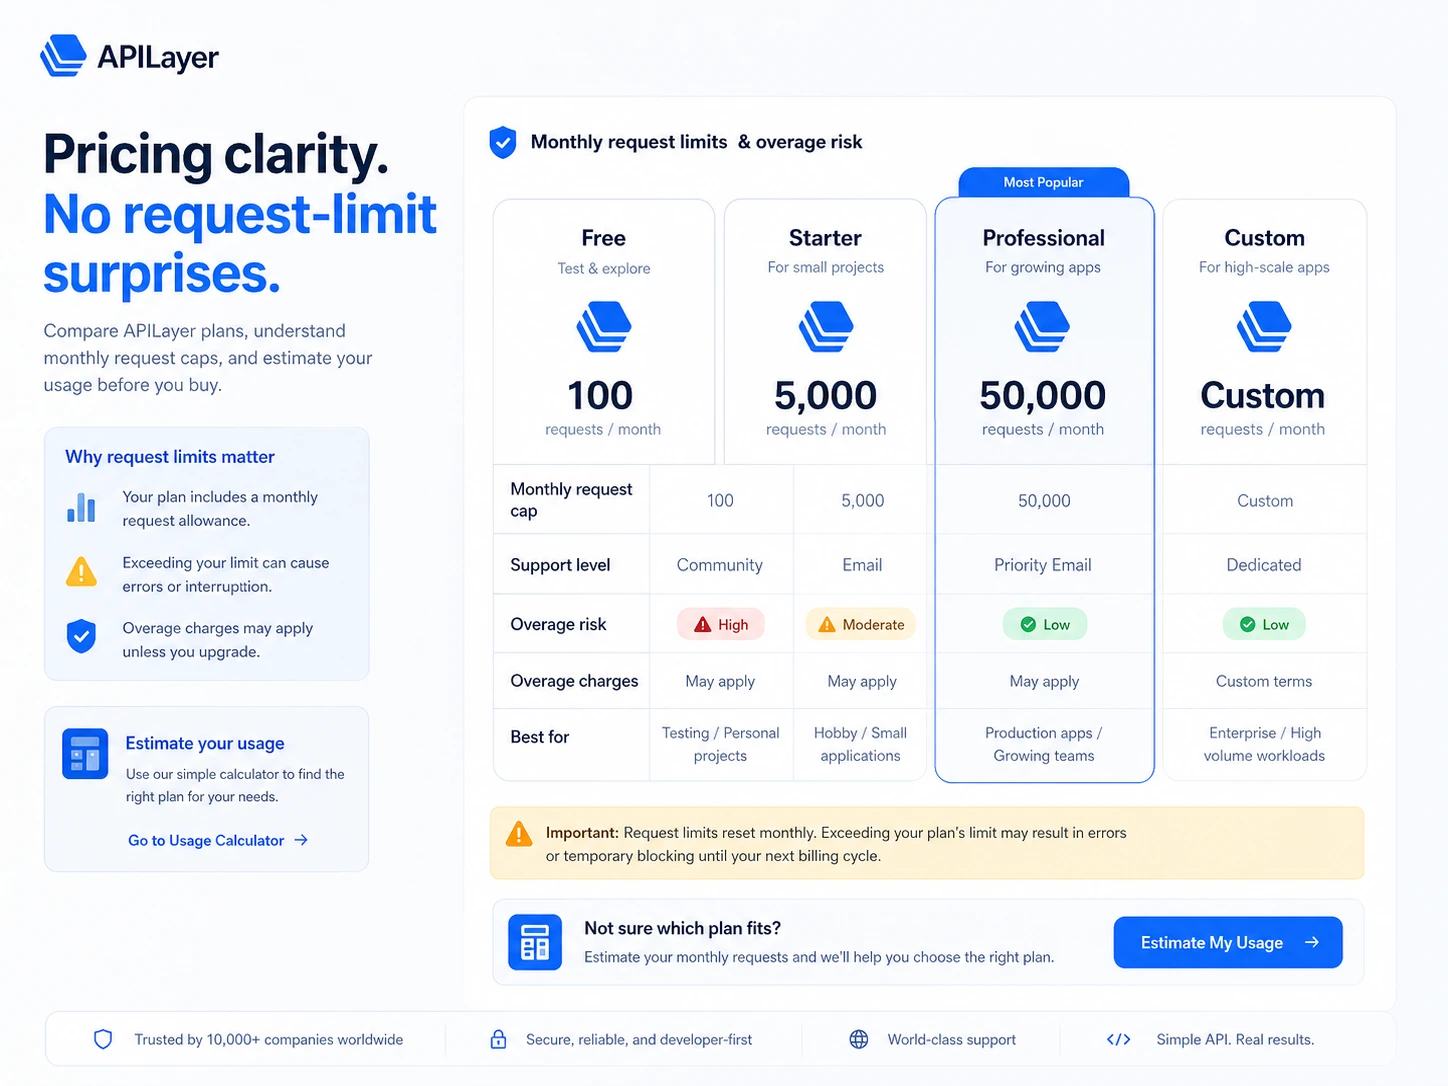This screenshot has width=1448, height=1086.
Task: Select the Starter plan heading
Action: pos(825,238)
